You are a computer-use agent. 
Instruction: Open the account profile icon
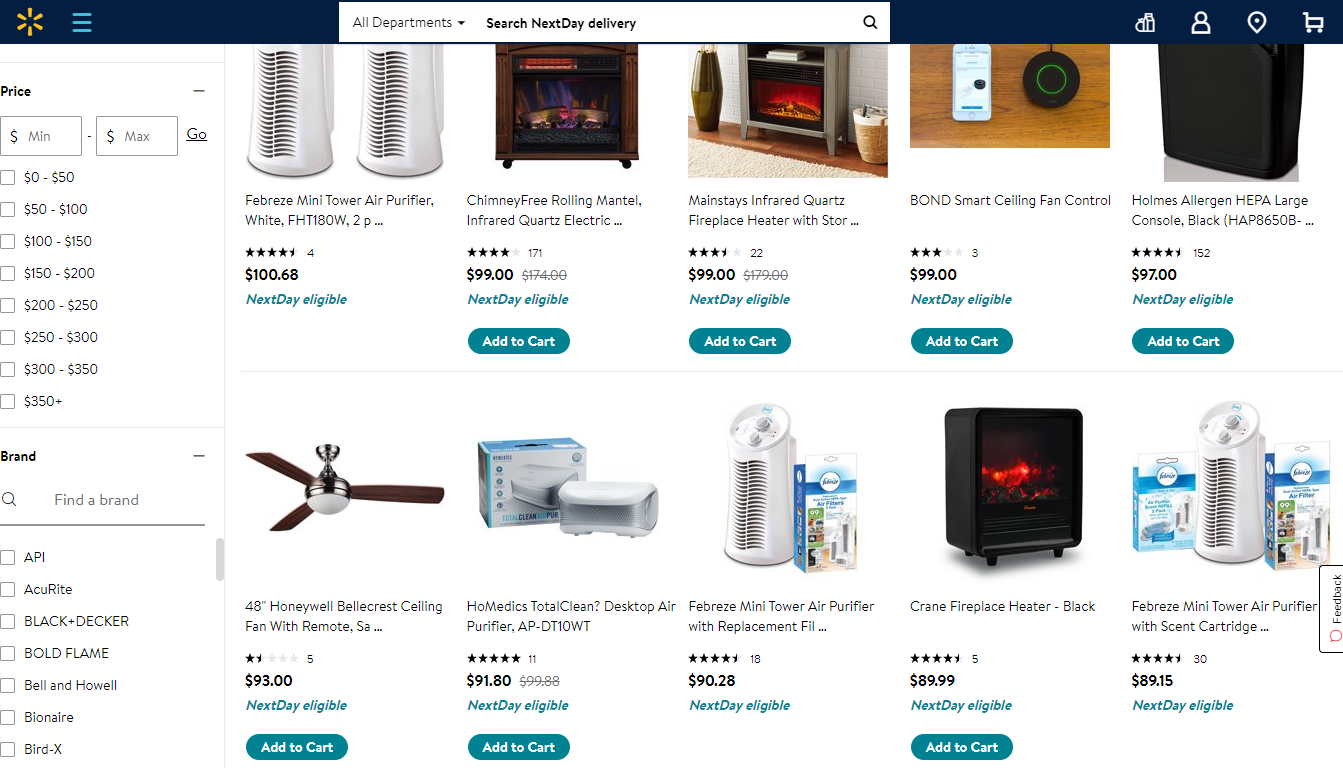tap(1201, 22)
